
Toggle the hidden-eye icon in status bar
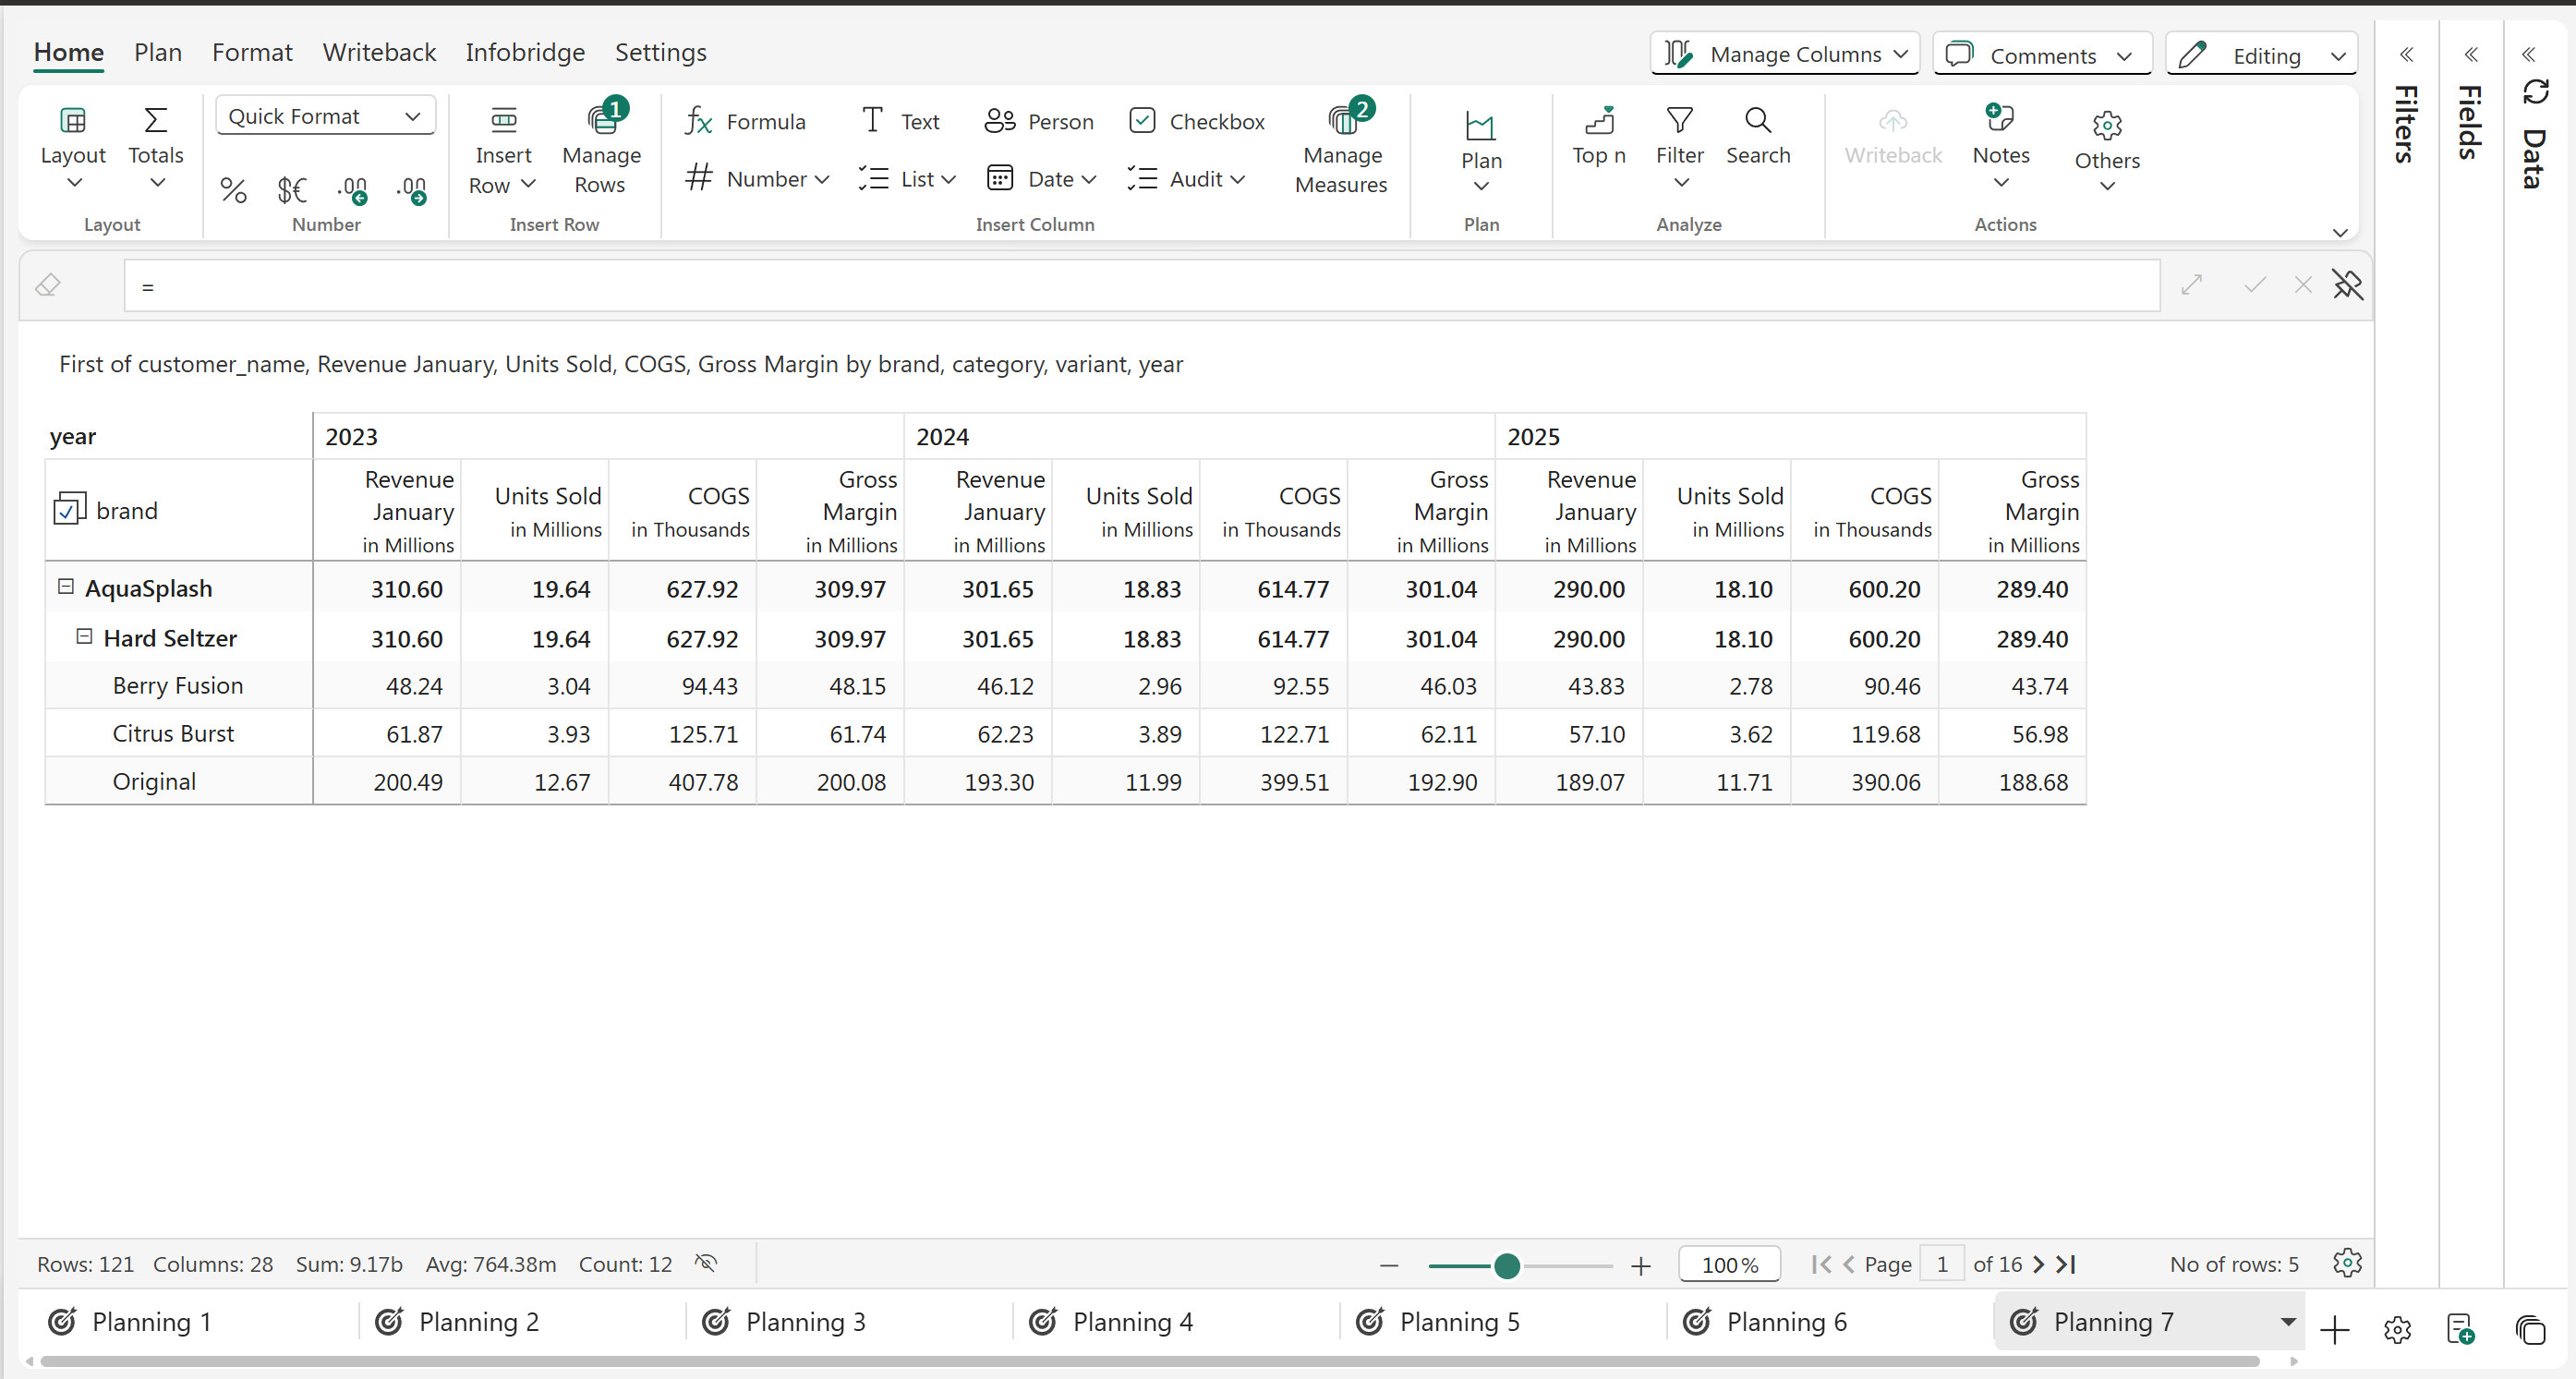(706, 1263)
